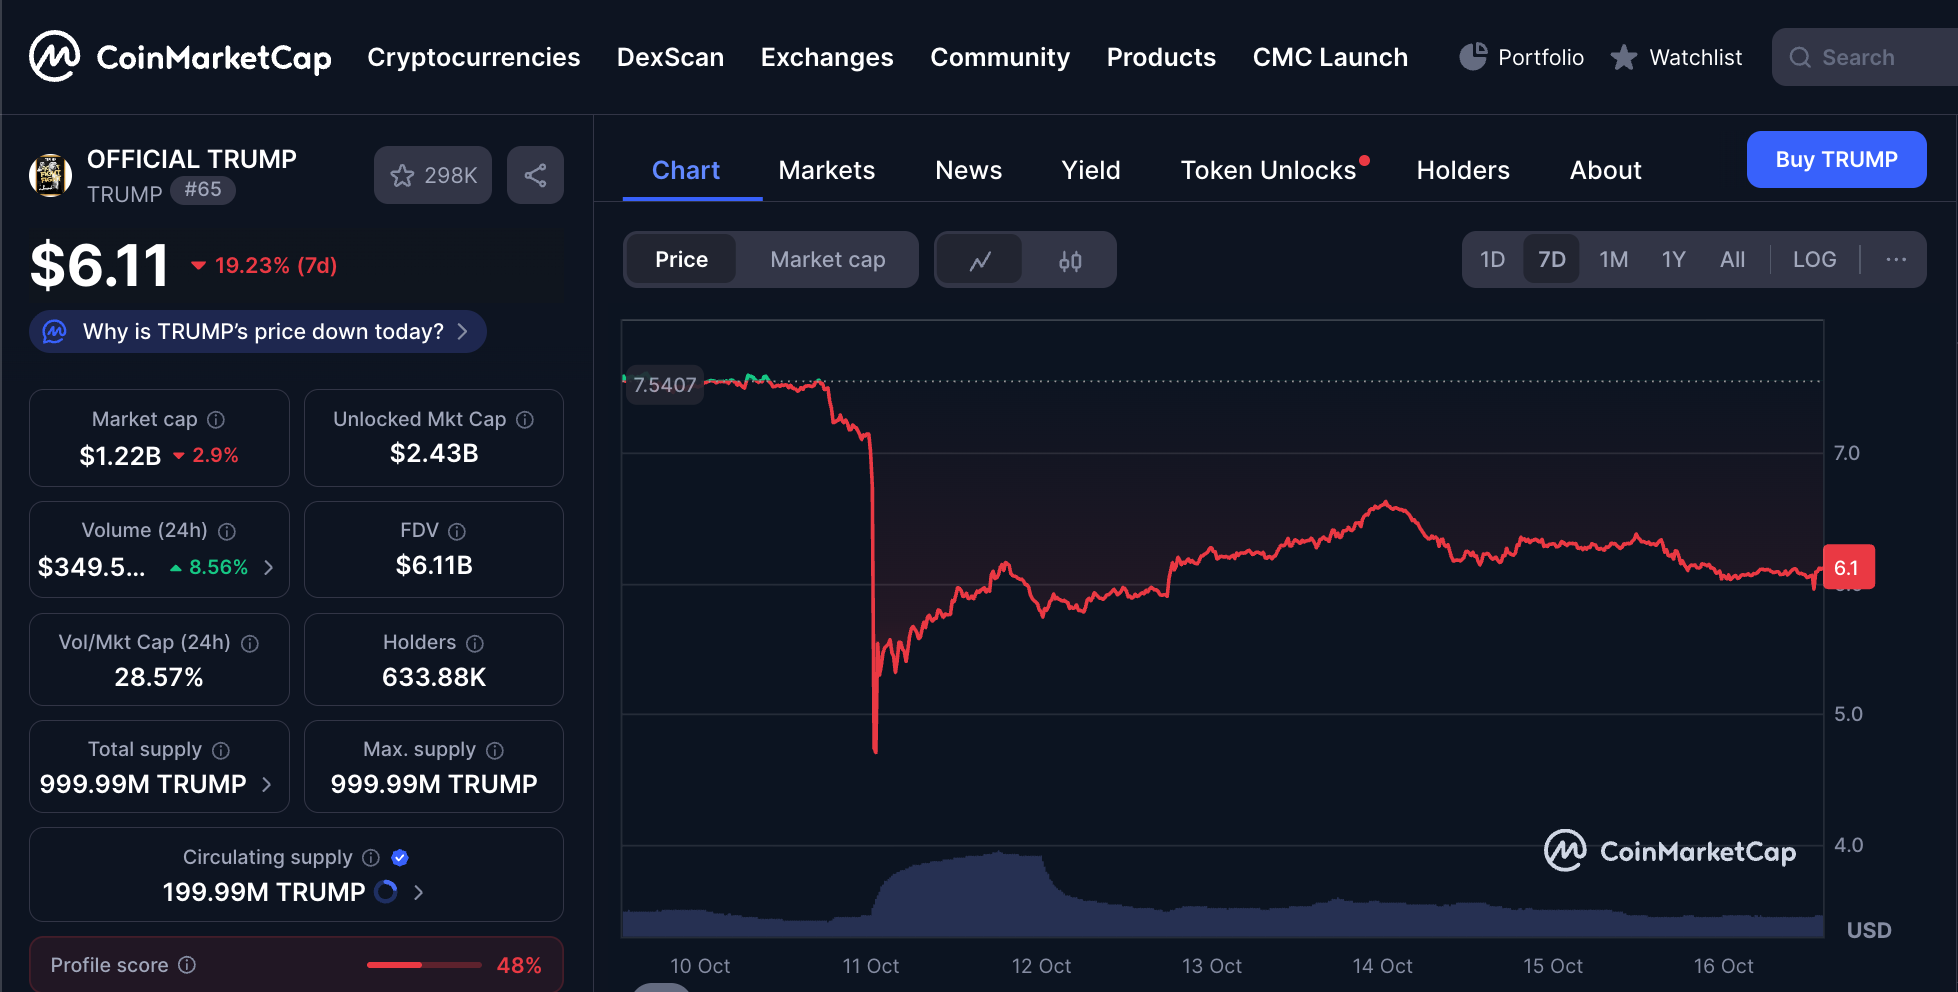Select the 1M time range

pyautogui.click(x=1613, y=260)
